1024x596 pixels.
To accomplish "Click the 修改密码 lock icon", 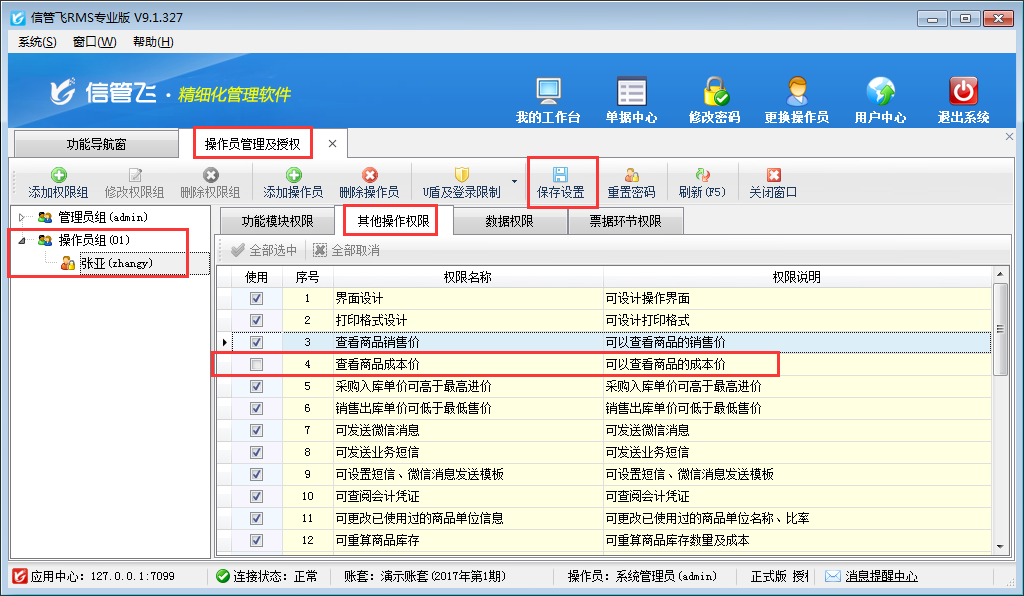I will coord(714,93).
